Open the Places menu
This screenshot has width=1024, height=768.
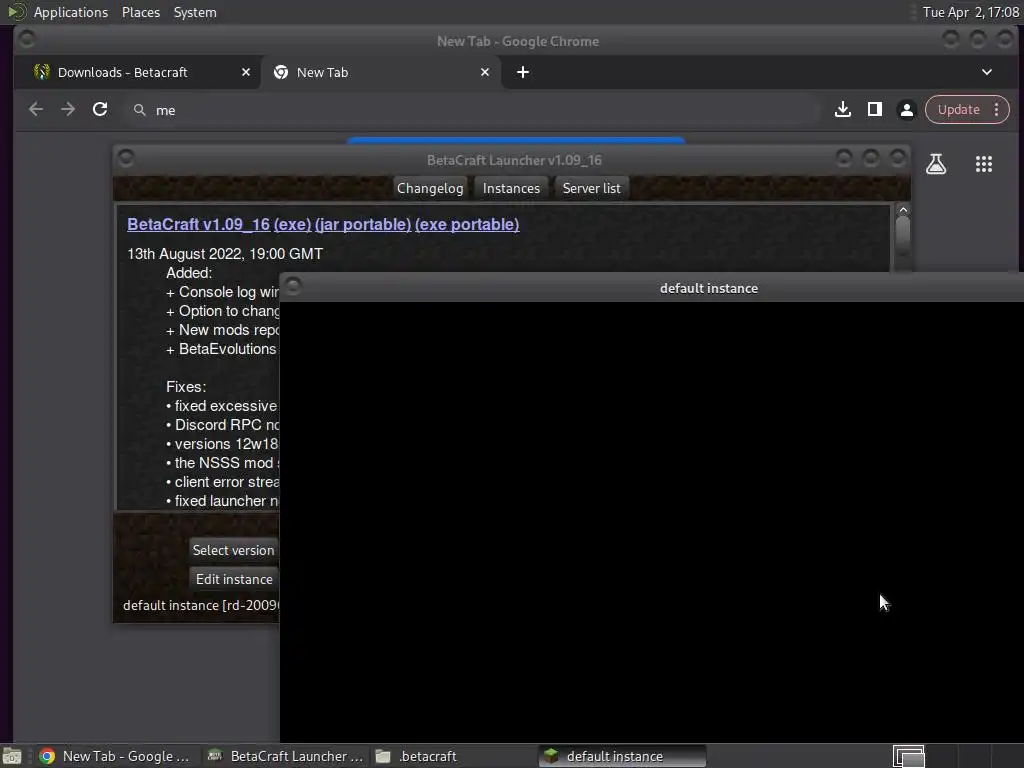141,12
